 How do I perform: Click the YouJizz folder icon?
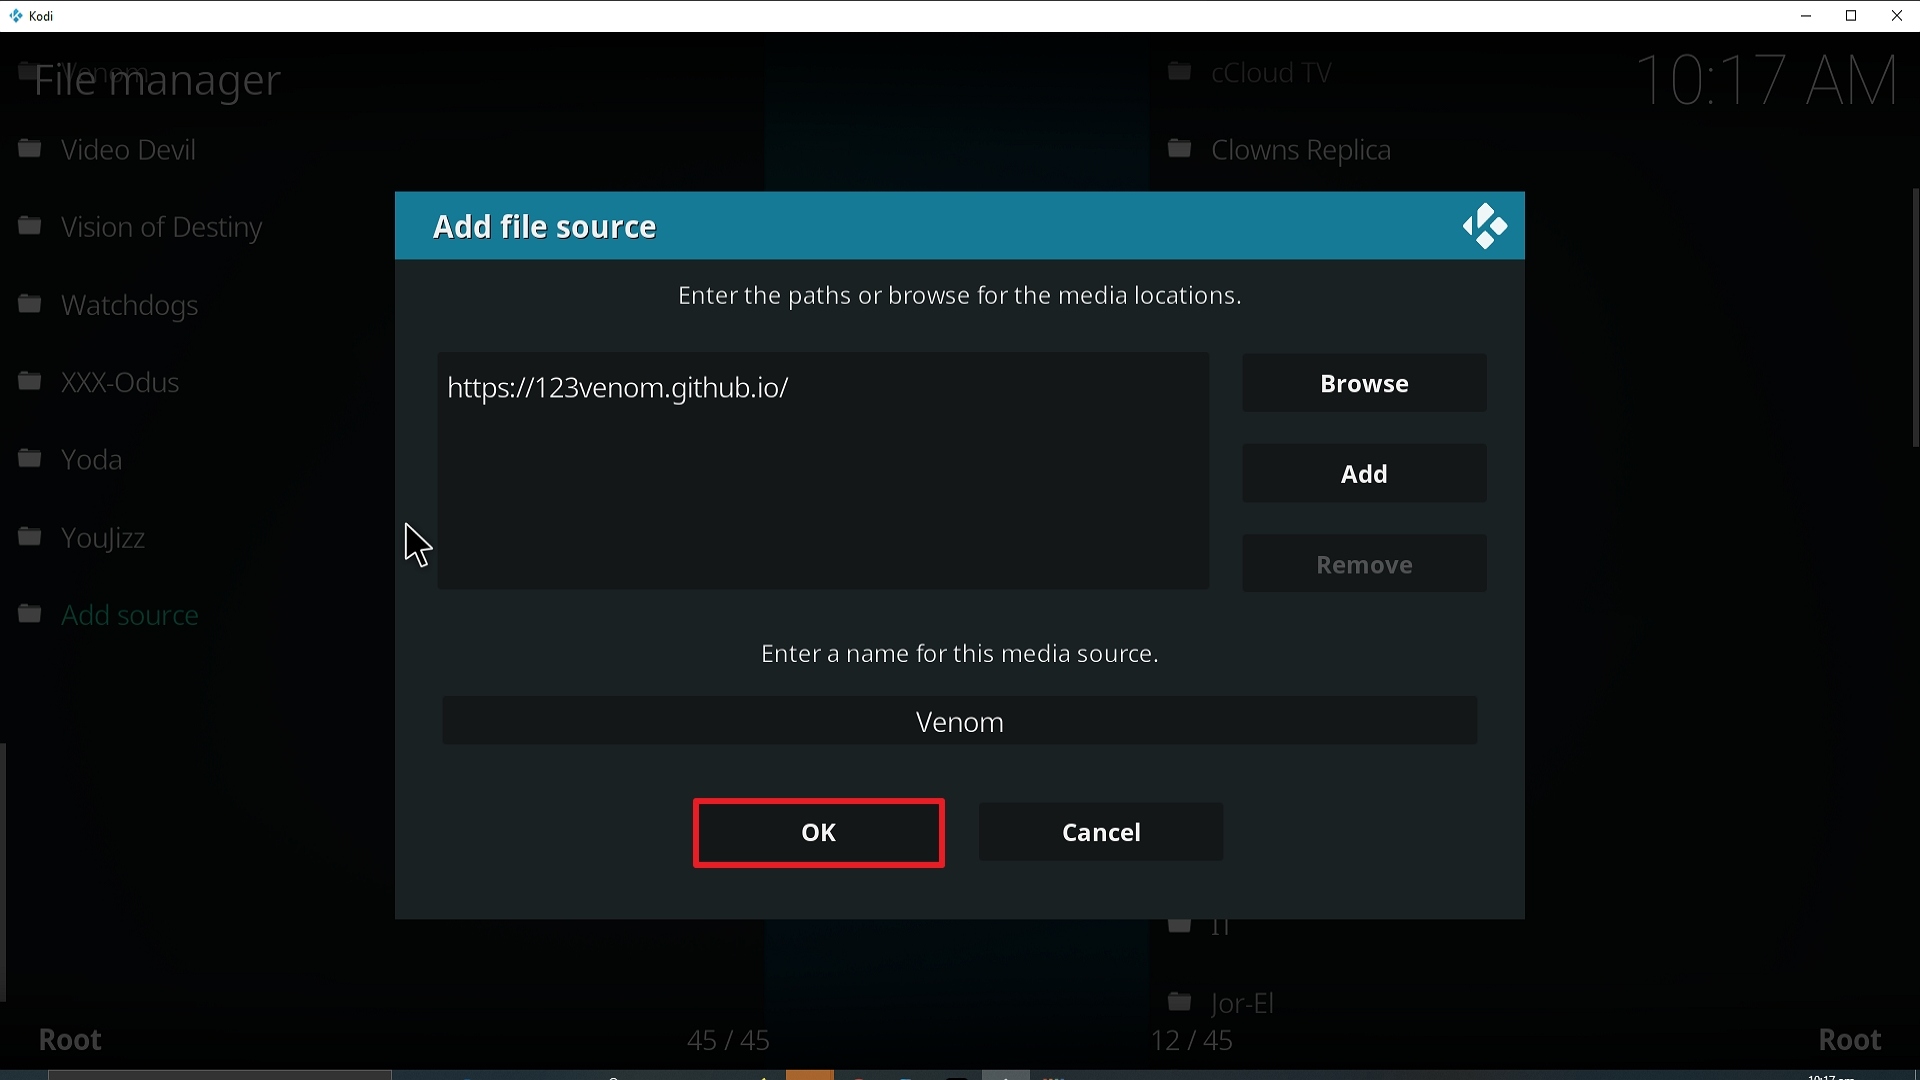tap(30, 536)
